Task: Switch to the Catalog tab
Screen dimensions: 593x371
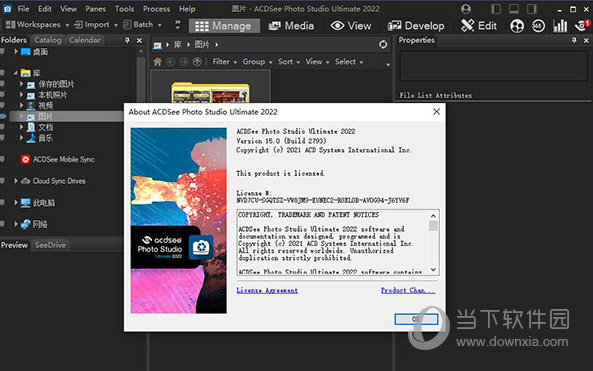Action: pyautogui.click(x=48, y=40)
